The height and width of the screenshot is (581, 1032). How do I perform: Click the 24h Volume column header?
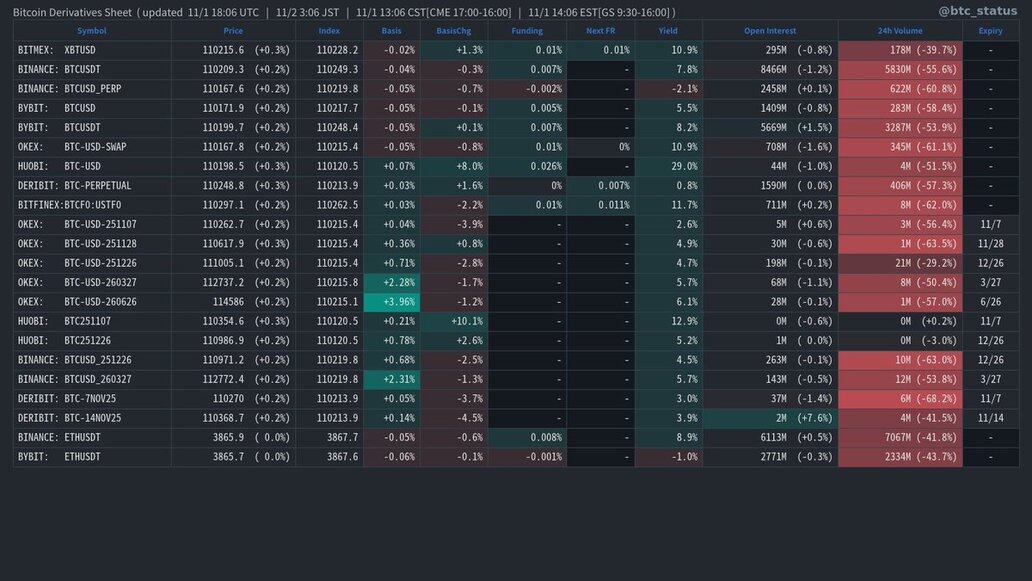pyautogui.click(x=900, y=31)
